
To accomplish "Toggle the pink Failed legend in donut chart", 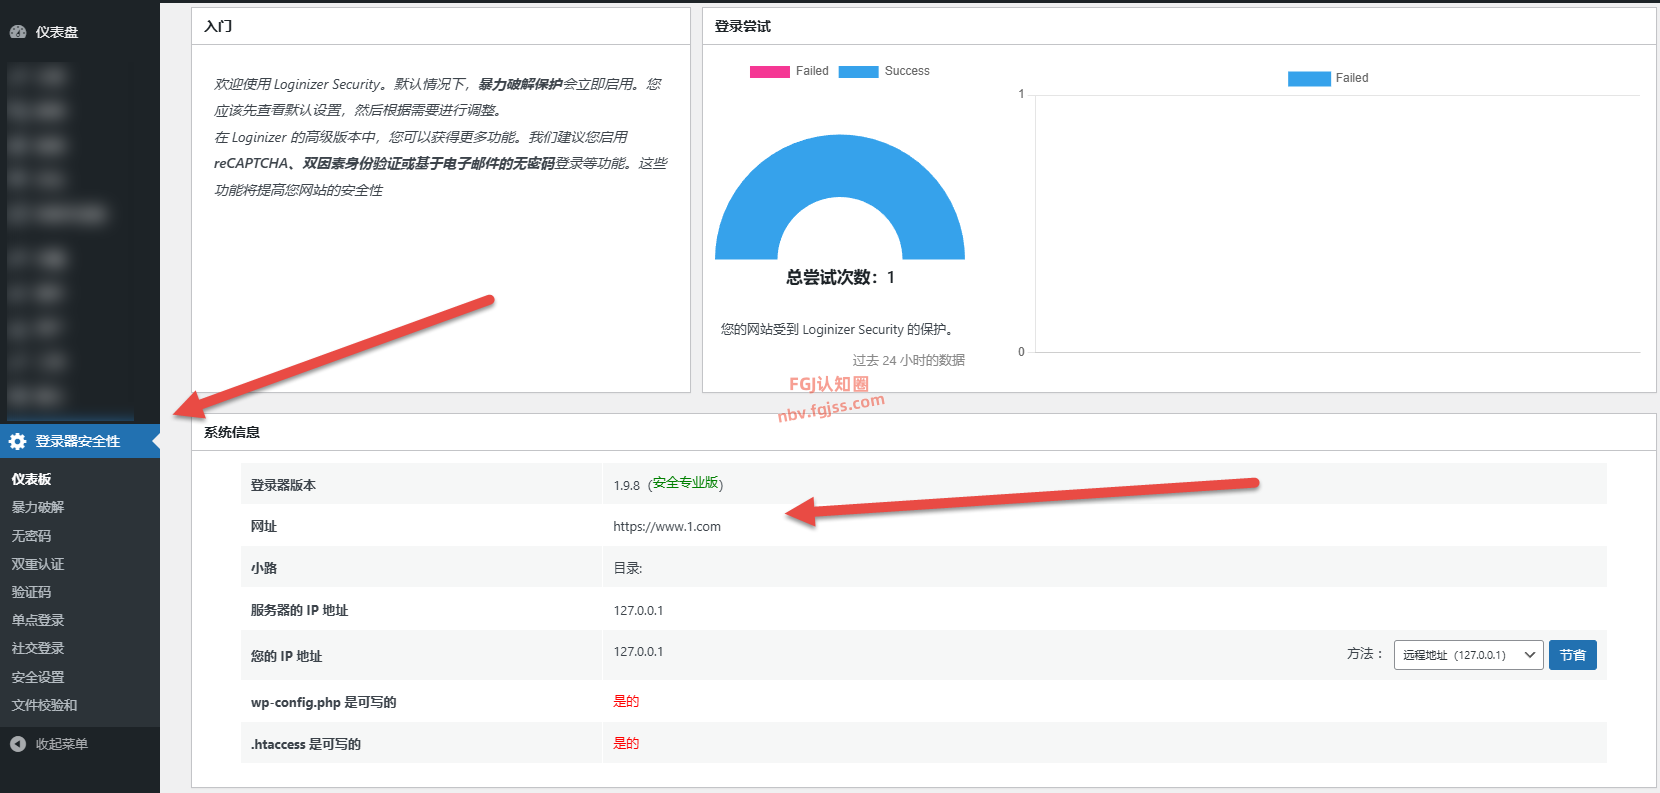I will [789, 71].
